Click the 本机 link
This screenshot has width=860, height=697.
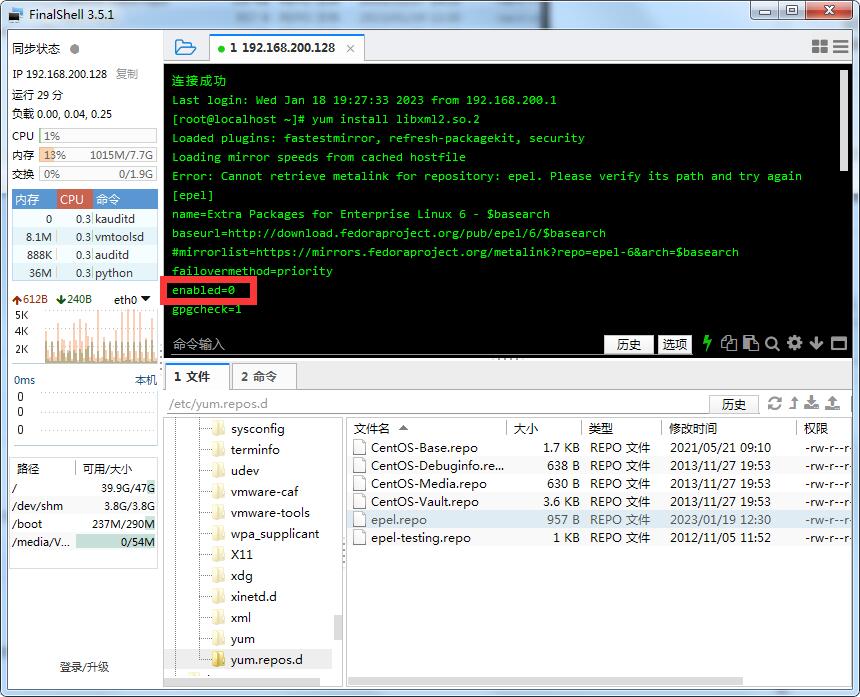[146, 379]
